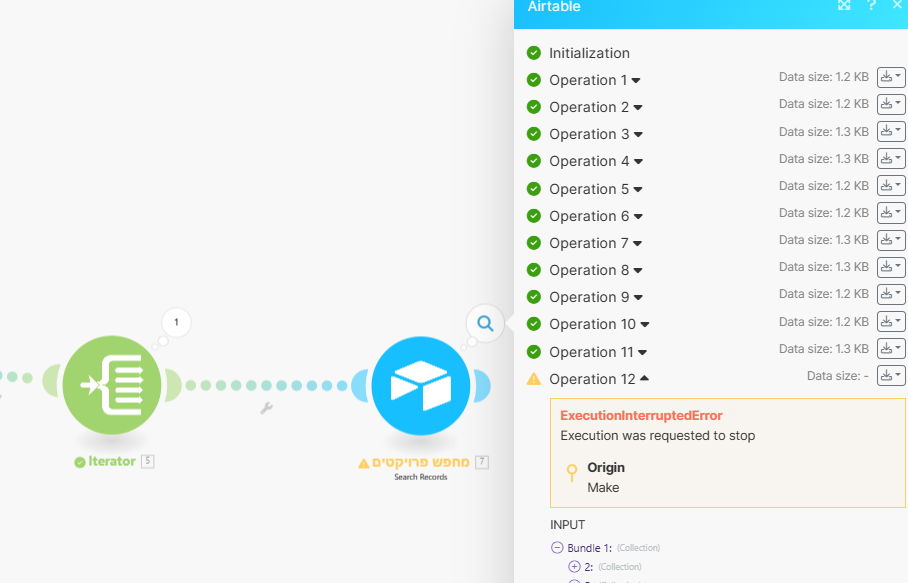The width and height of the screenshot is (908, 583).
Task: Open download menu for Operation 11
Action: click(891, 349)
